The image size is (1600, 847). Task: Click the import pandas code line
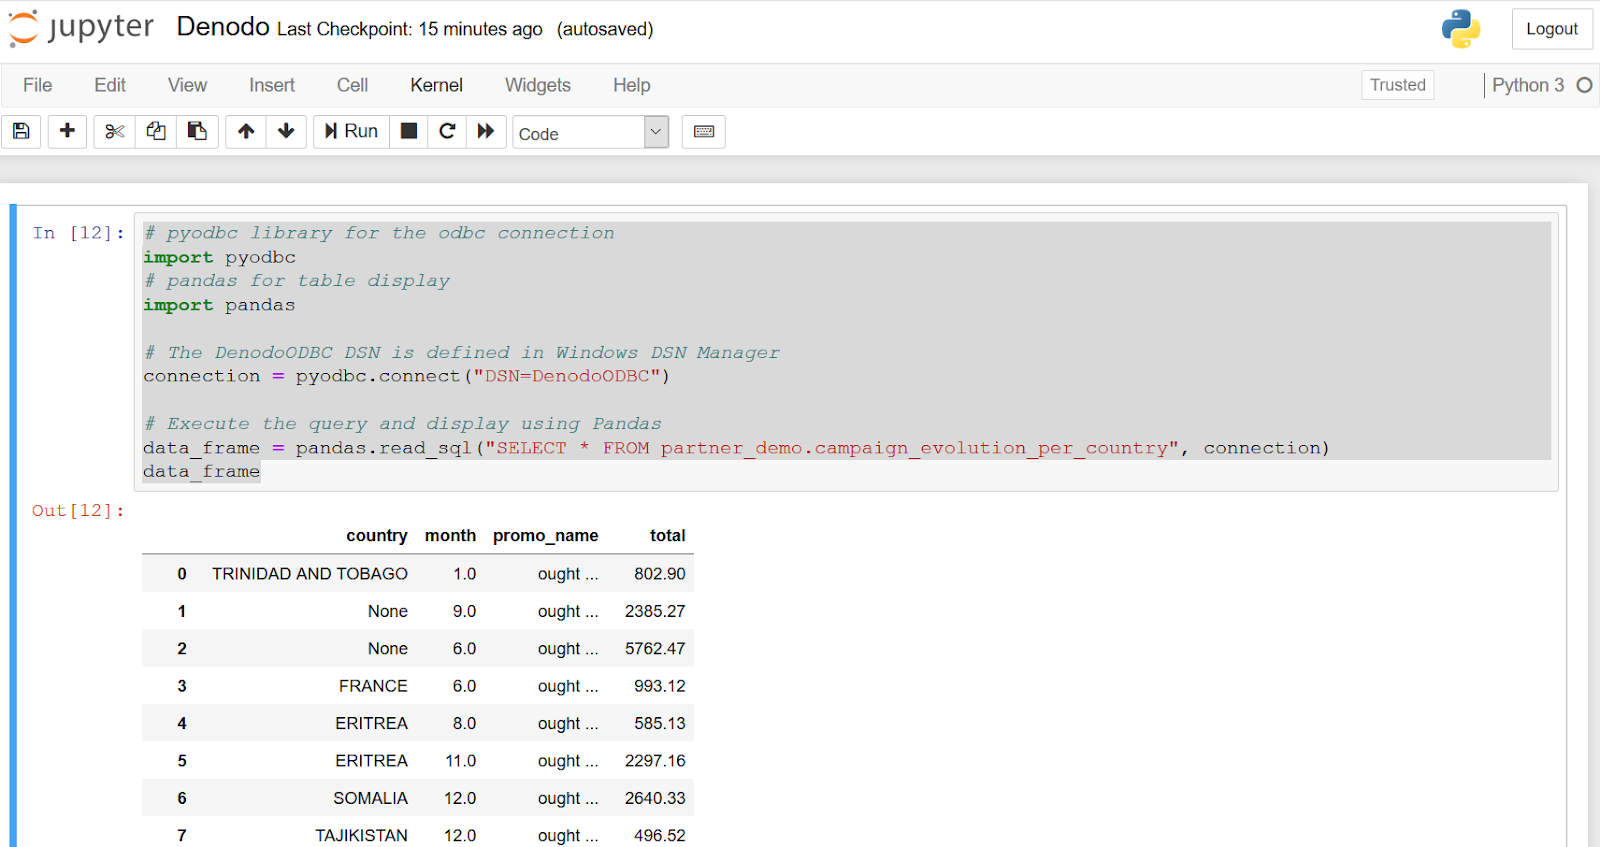coord(219,305)
